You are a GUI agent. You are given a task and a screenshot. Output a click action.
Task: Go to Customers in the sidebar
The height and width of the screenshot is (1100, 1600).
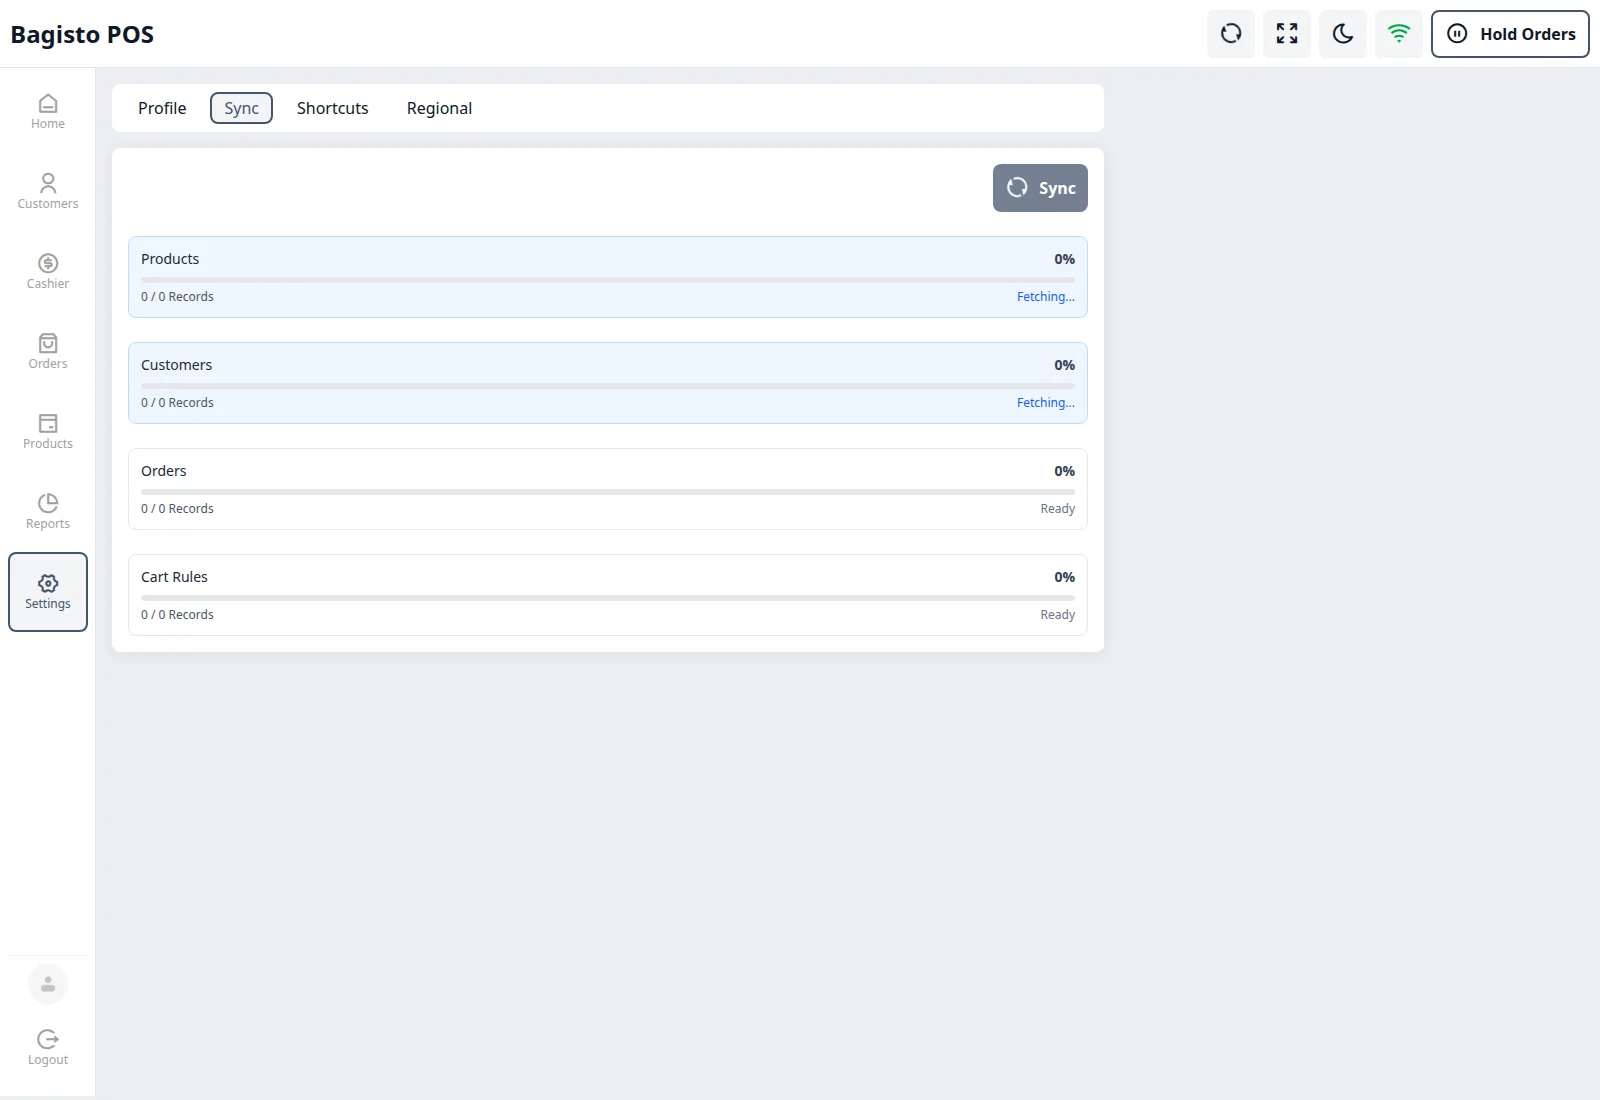pyautogui.click(x=48, y=192)
